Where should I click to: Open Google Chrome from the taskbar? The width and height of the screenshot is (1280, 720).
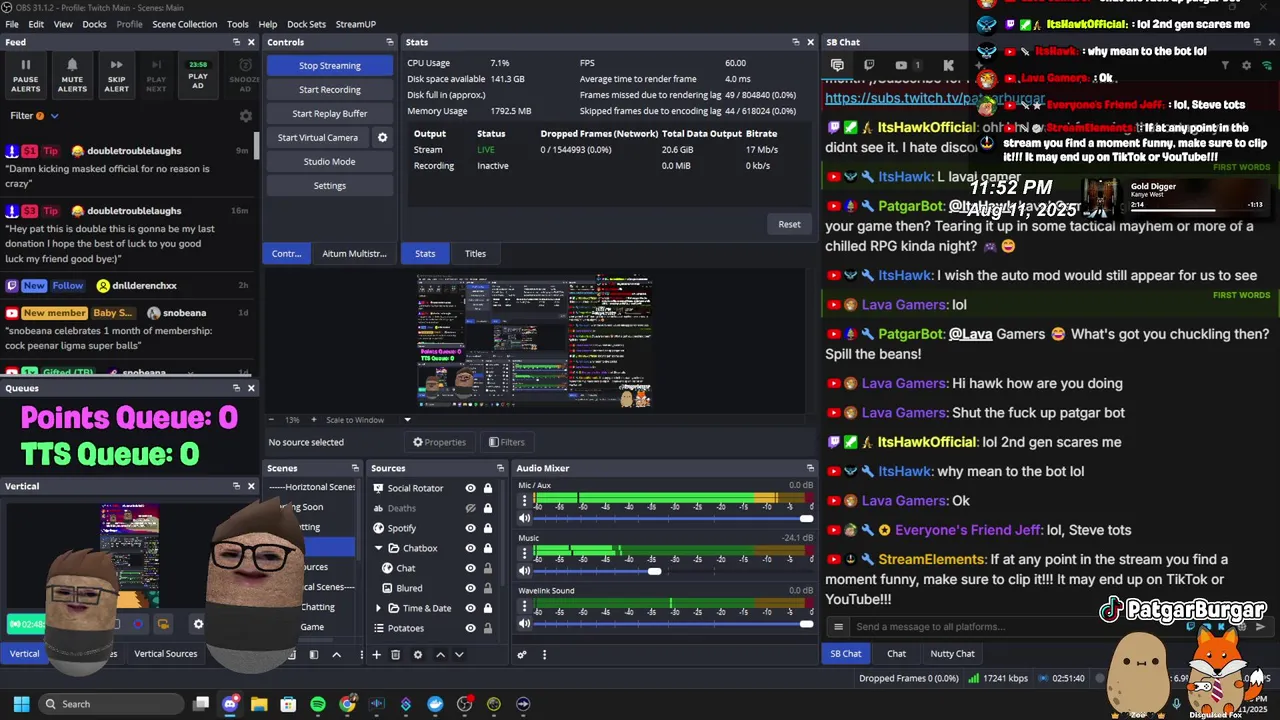[x=347, y=704]
